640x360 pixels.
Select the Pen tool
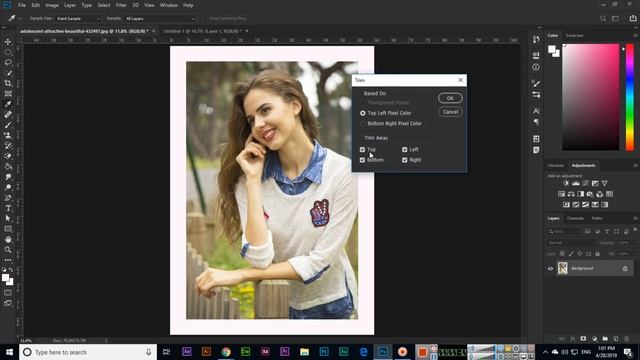(8, 198)
